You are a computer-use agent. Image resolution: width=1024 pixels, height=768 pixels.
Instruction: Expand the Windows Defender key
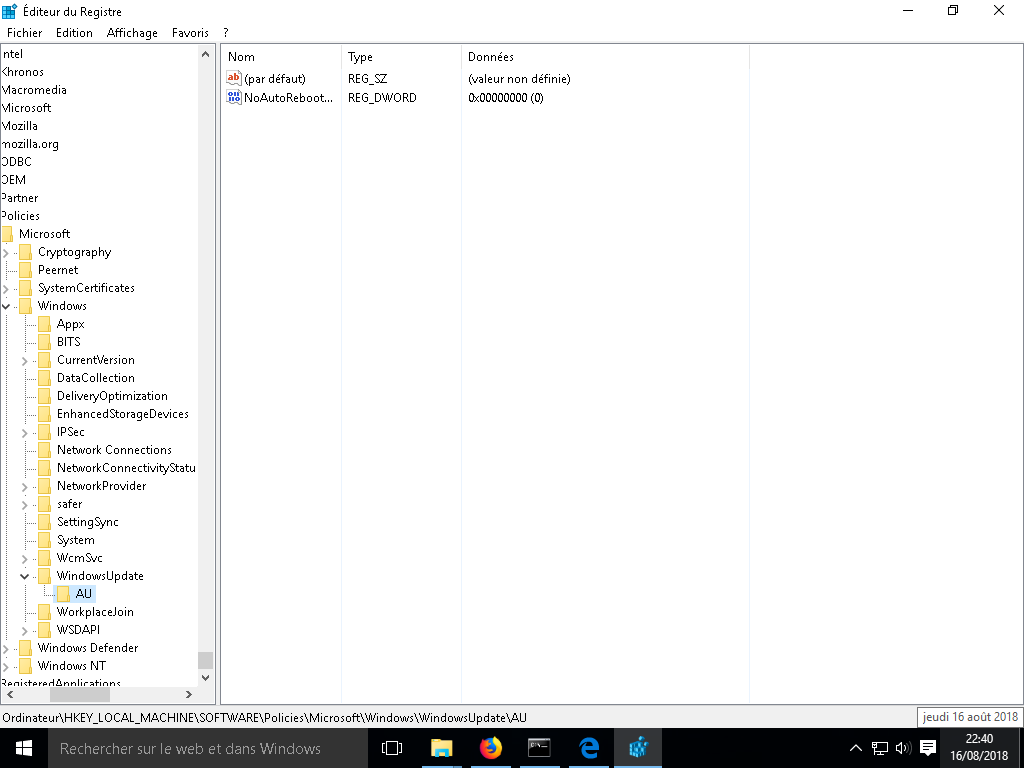tap(6, 648)
